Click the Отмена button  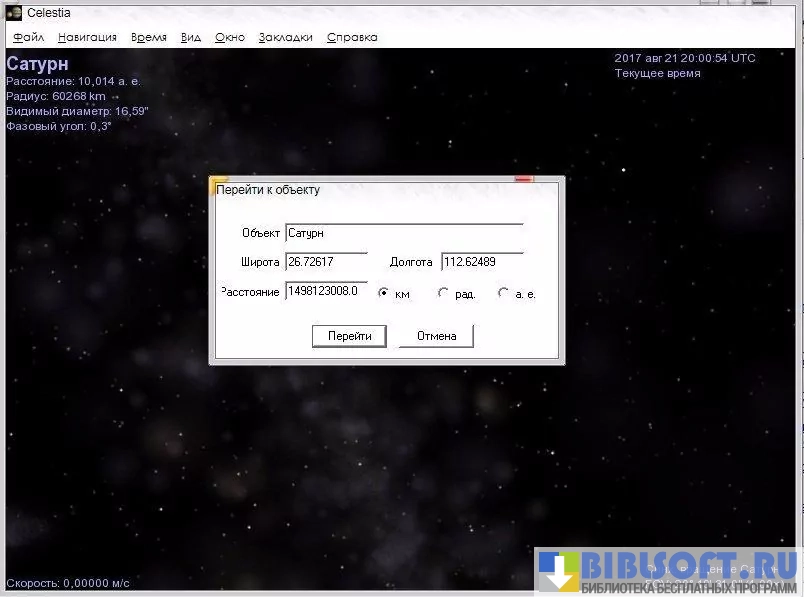tap(436, 336)
